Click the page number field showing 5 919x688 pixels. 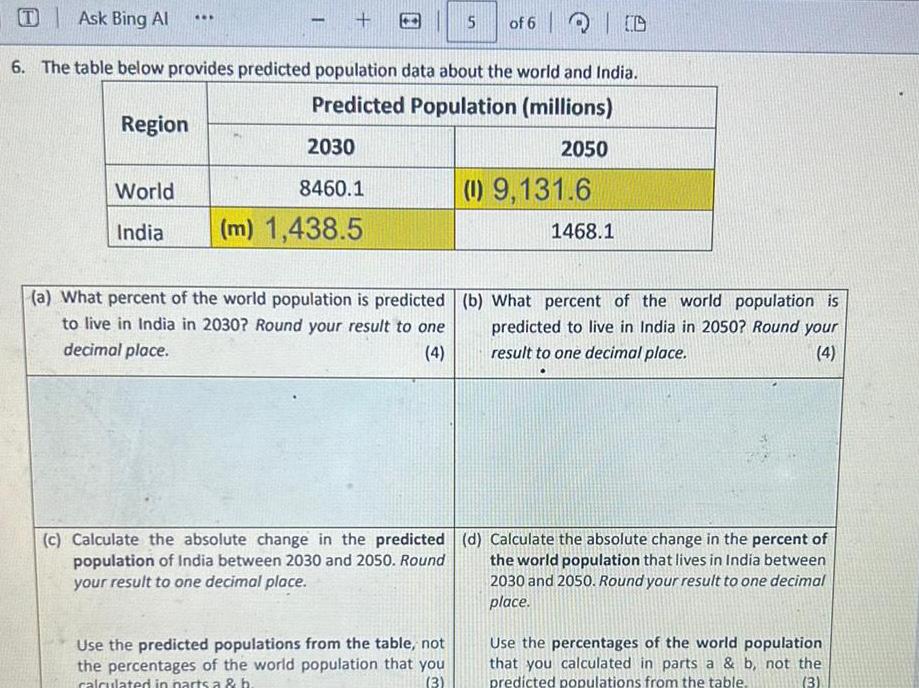[472, 22]
